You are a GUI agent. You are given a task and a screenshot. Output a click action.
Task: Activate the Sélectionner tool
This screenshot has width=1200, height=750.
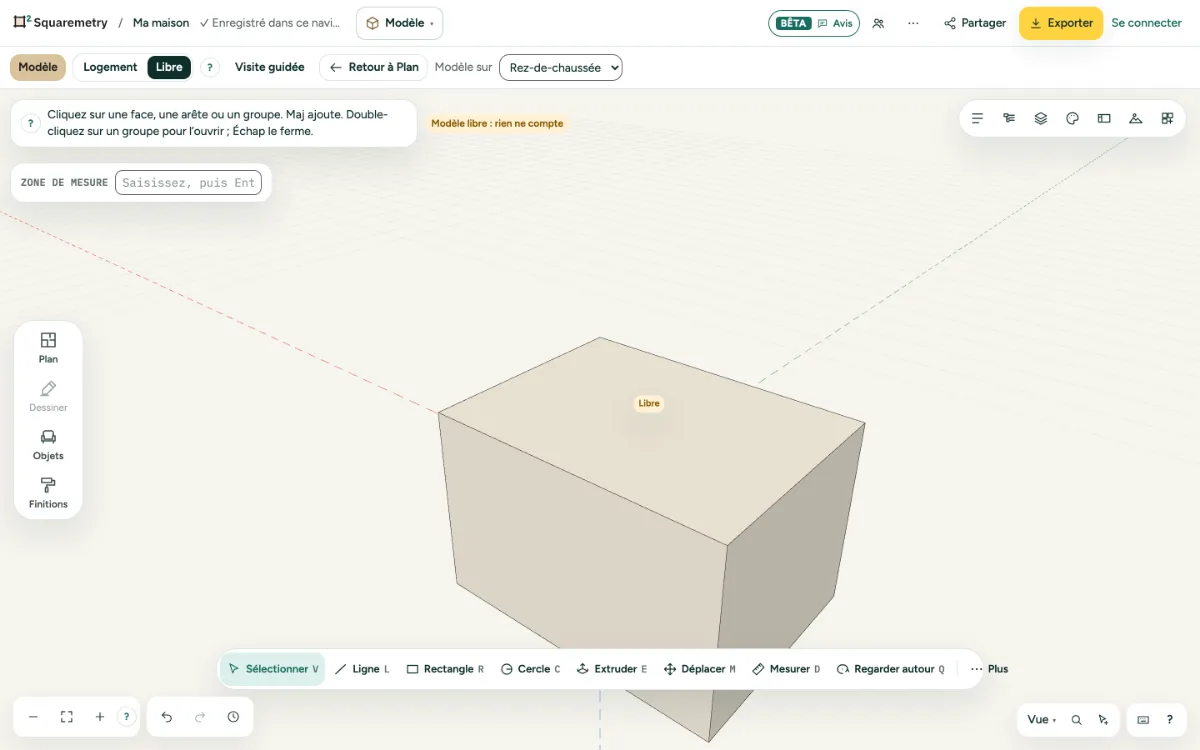(273, 669)
